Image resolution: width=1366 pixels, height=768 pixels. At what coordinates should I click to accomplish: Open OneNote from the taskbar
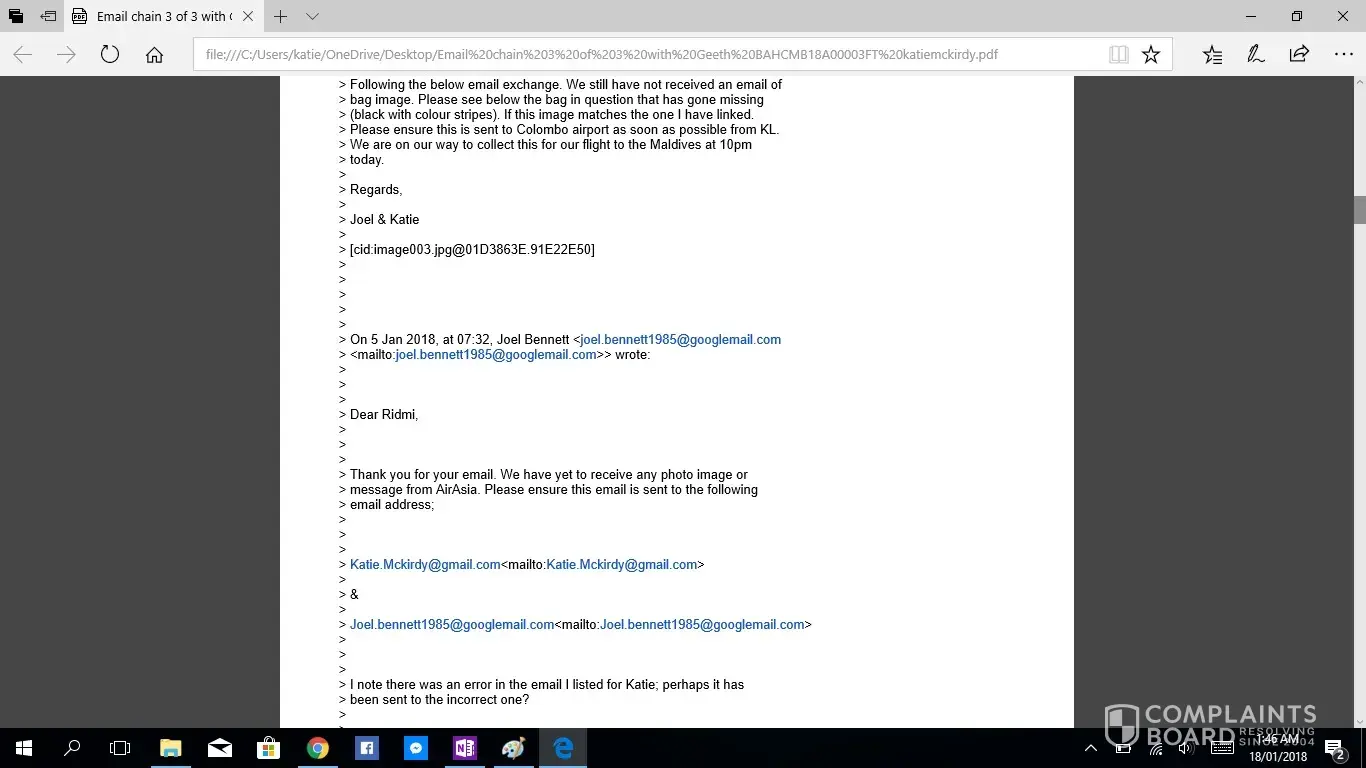tap(464, 748)
